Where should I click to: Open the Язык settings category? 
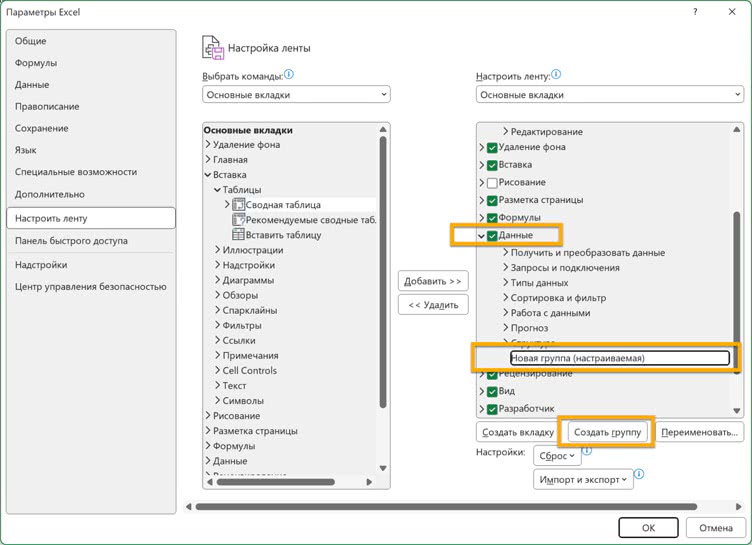pos(91,150)
